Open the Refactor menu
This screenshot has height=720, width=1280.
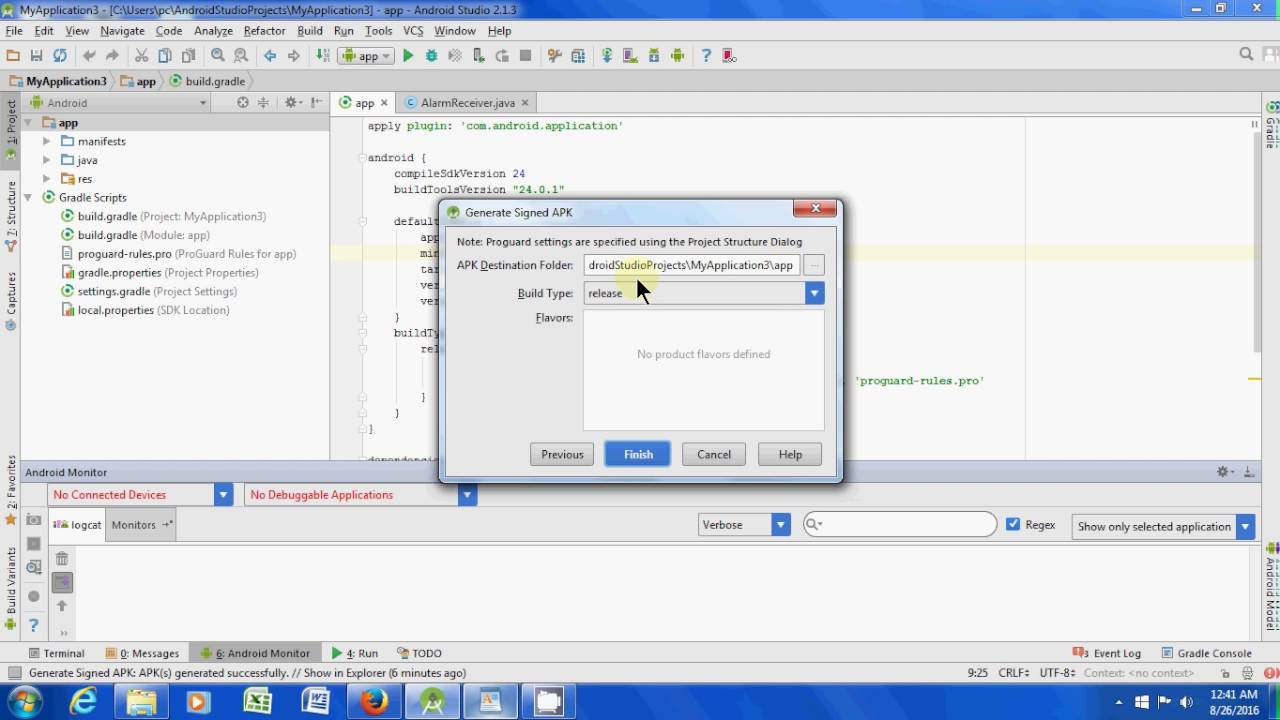[264, 31]
